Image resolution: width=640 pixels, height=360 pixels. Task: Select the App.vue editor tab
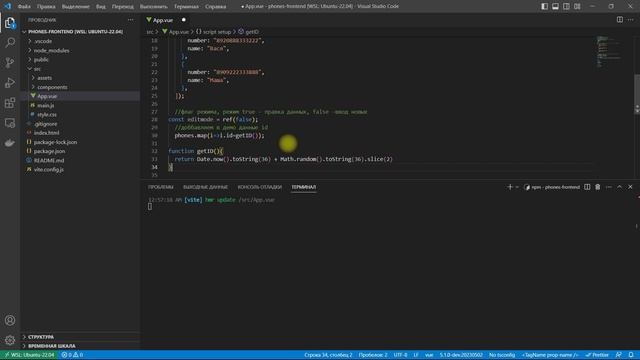point(163,20)
